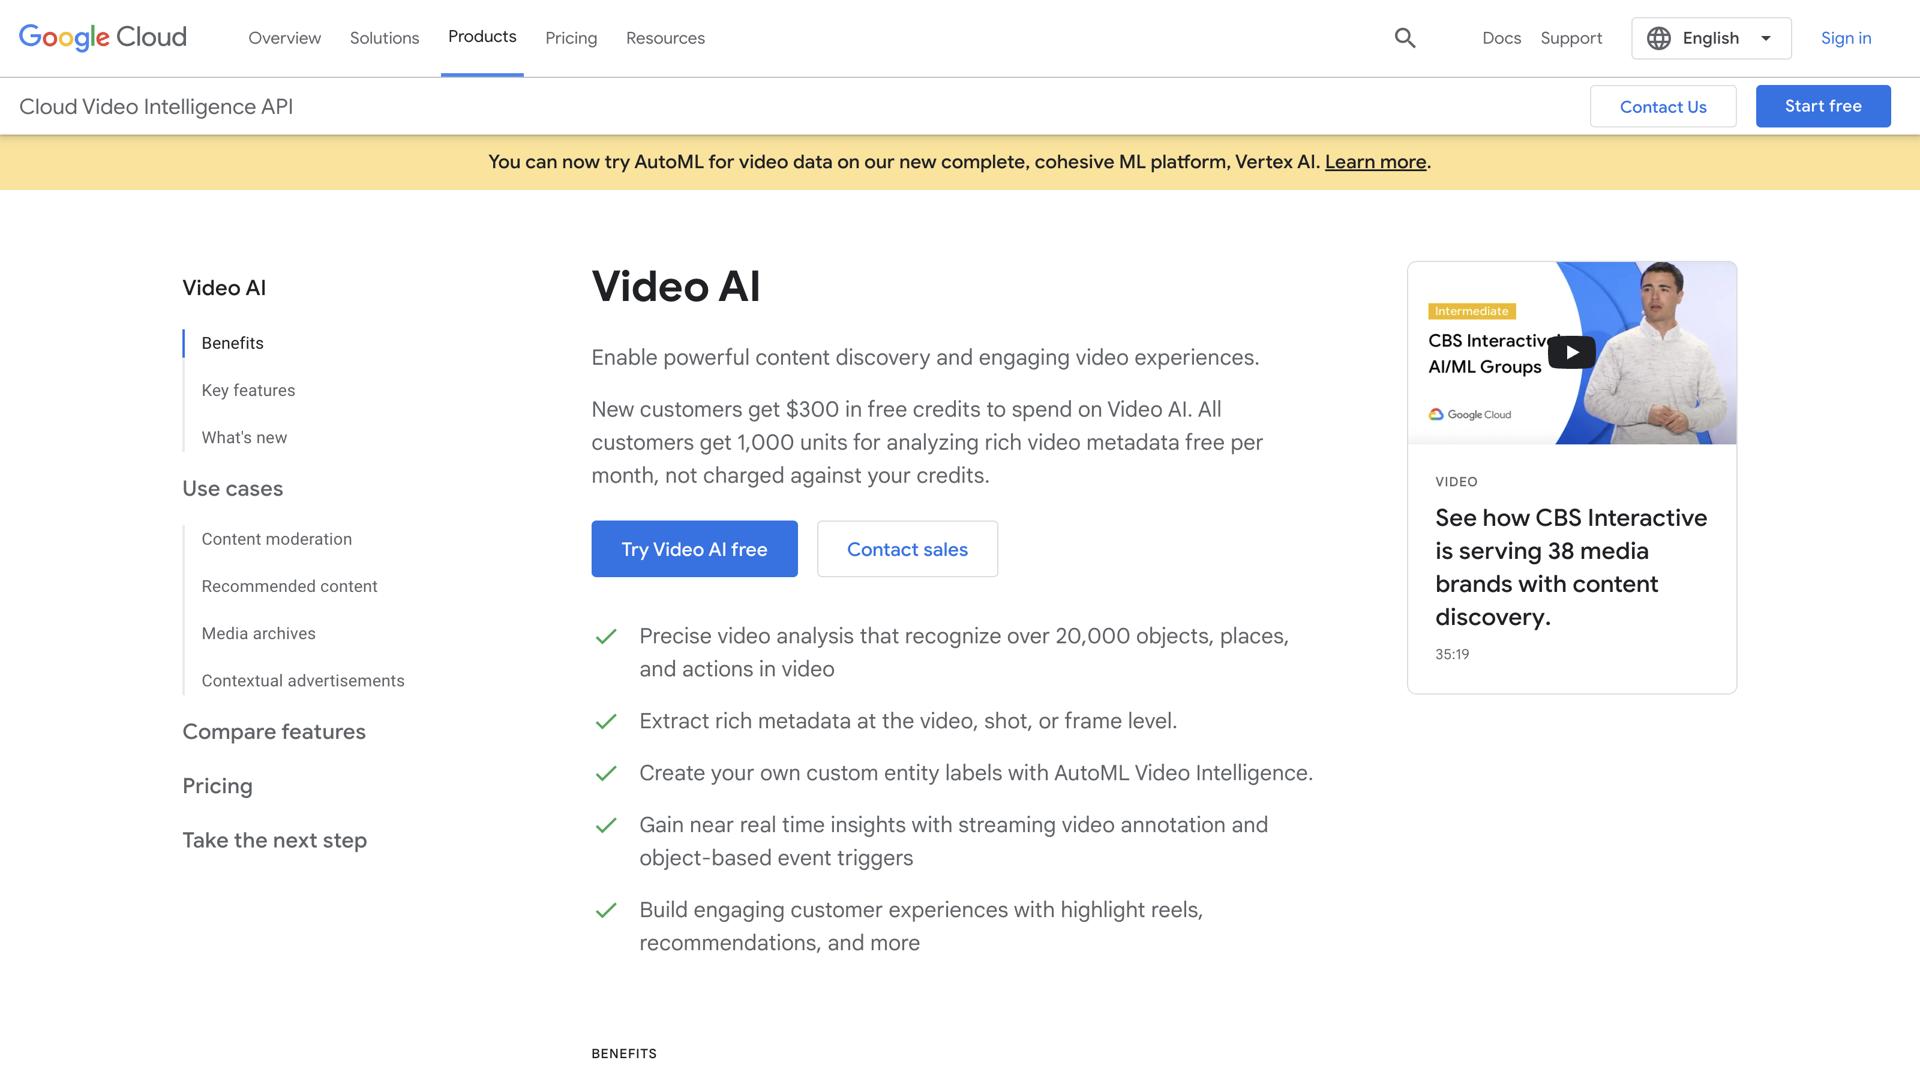Switch to the Products tab

482,38
